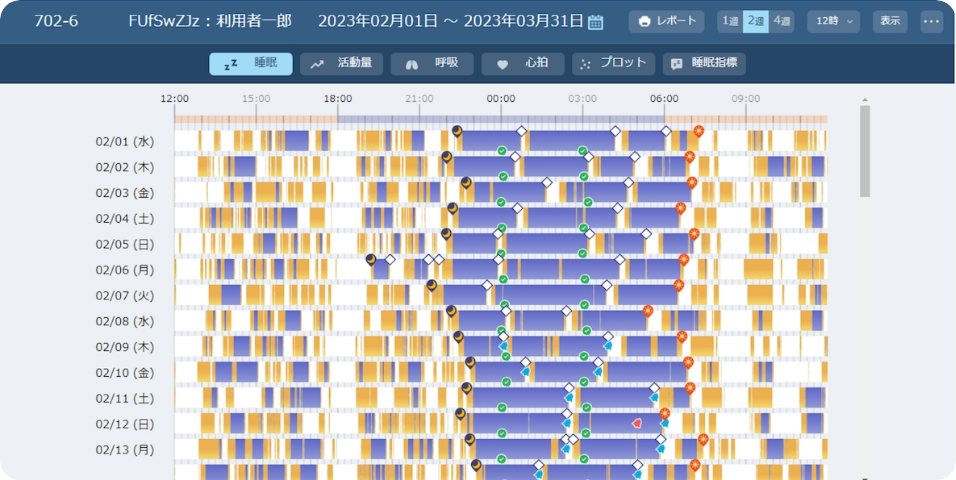The image size is (956, 480).
Task: Click the レポート print button
Action: point(667,21)
